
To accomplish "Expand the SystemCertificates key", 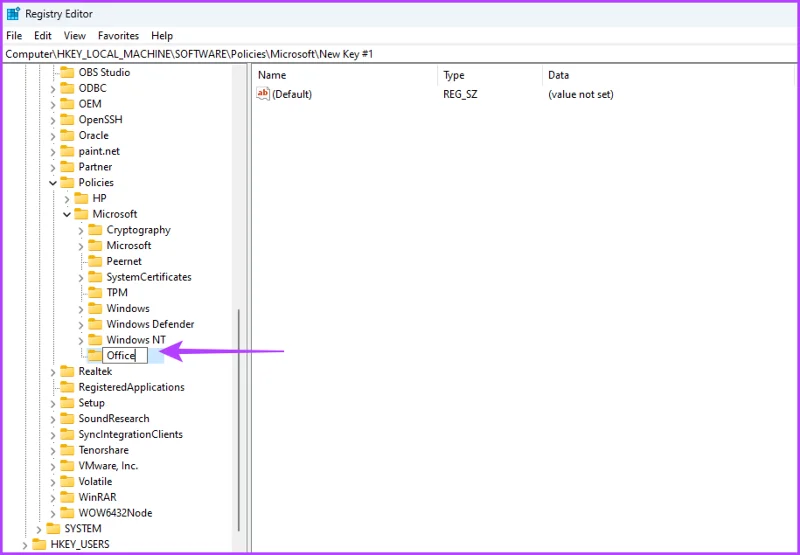I will [81, 277].
